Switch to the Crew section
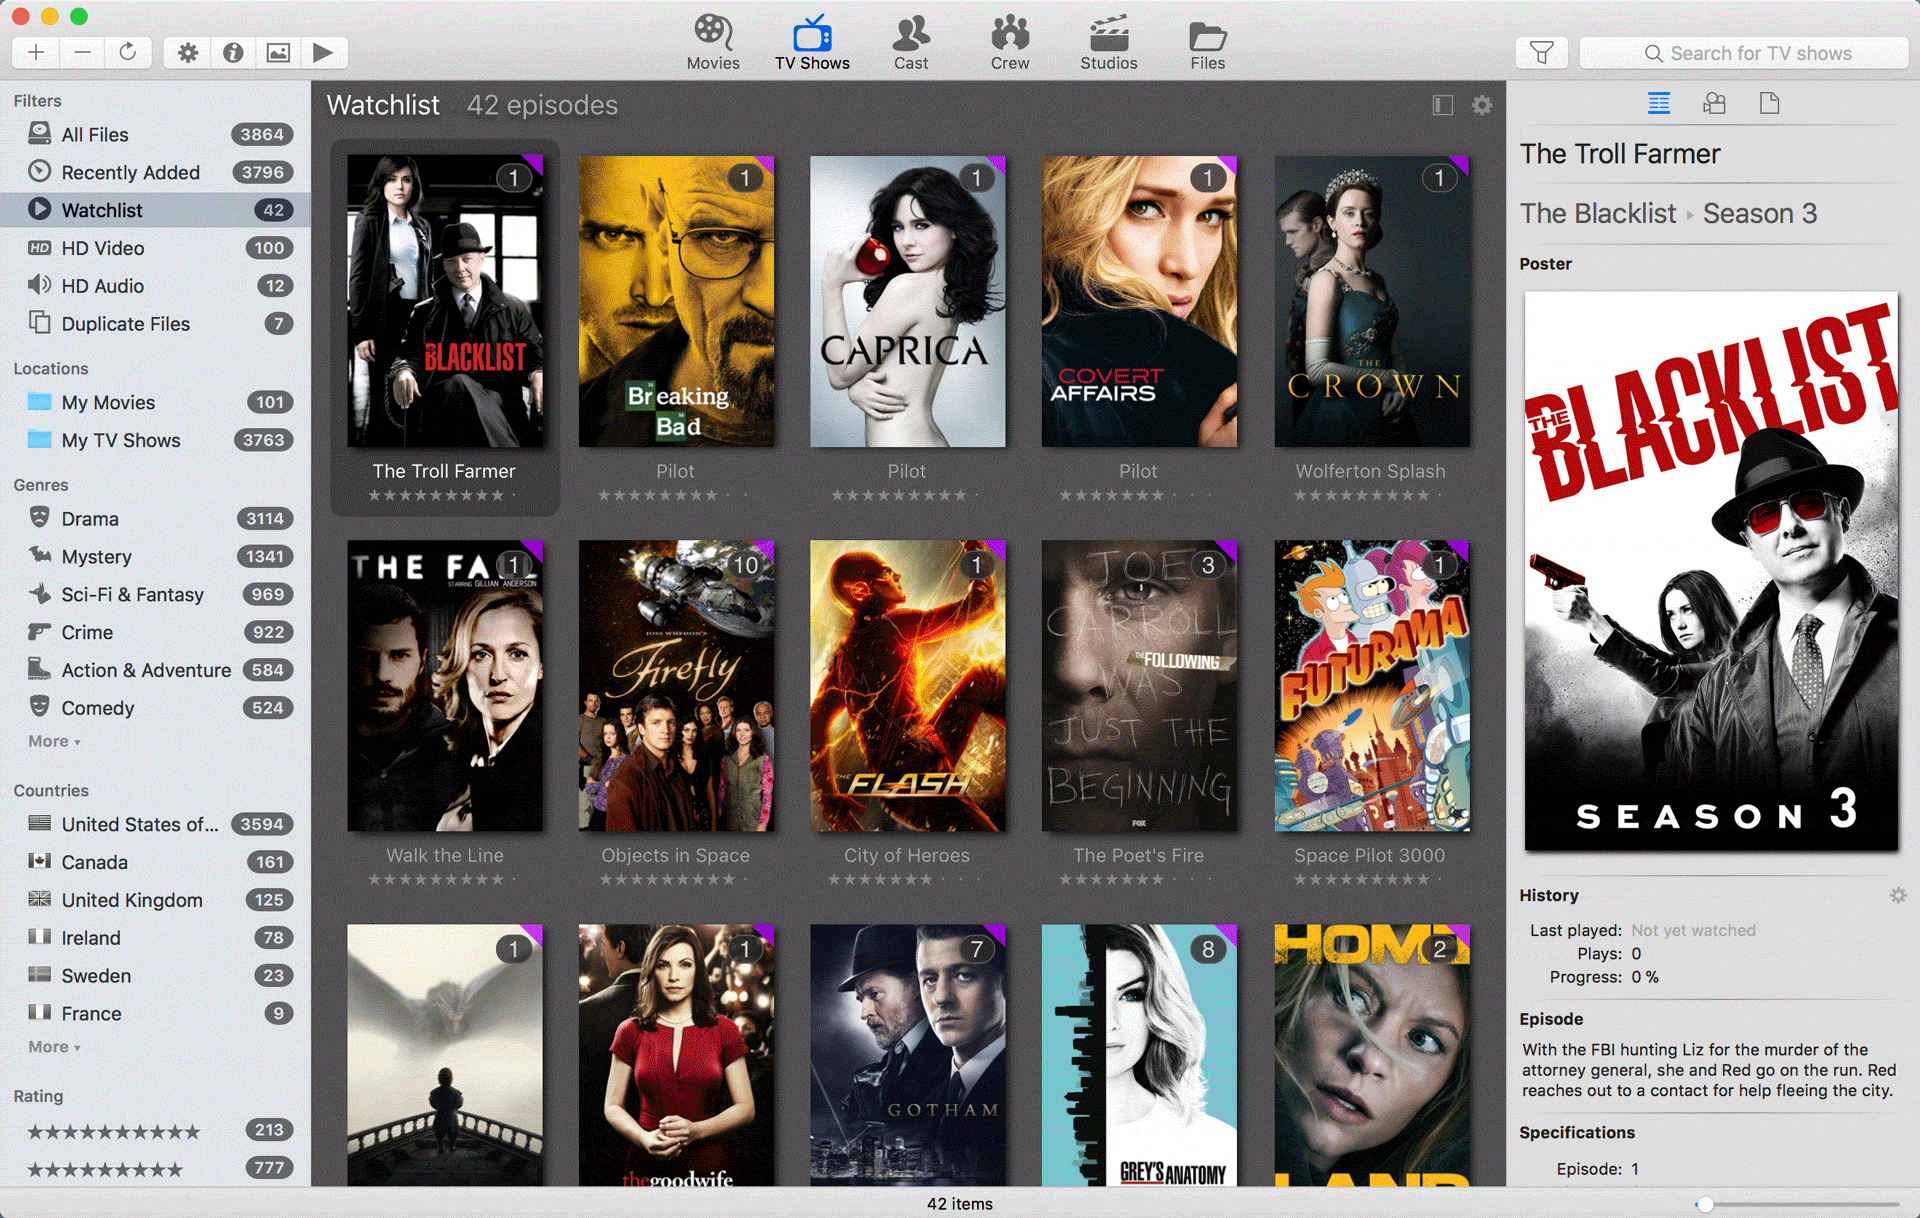The width and height of the screenshot is (1920, 1218). (1010, 42)
